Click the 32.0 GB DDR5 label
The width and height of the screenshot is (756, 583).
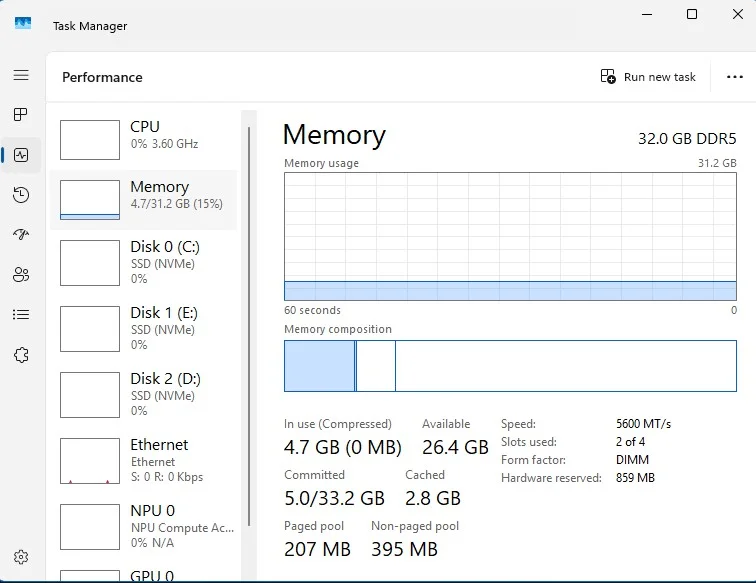[x=687, y=139]
